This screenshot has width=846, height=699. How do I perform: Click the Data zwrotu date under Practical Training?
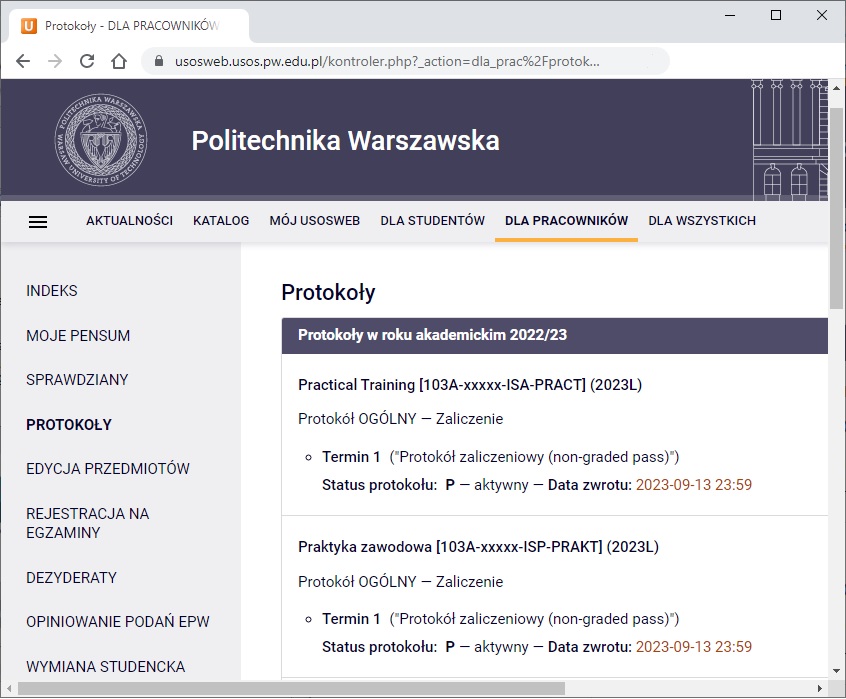pyautogui.click(x=694, y=485)
